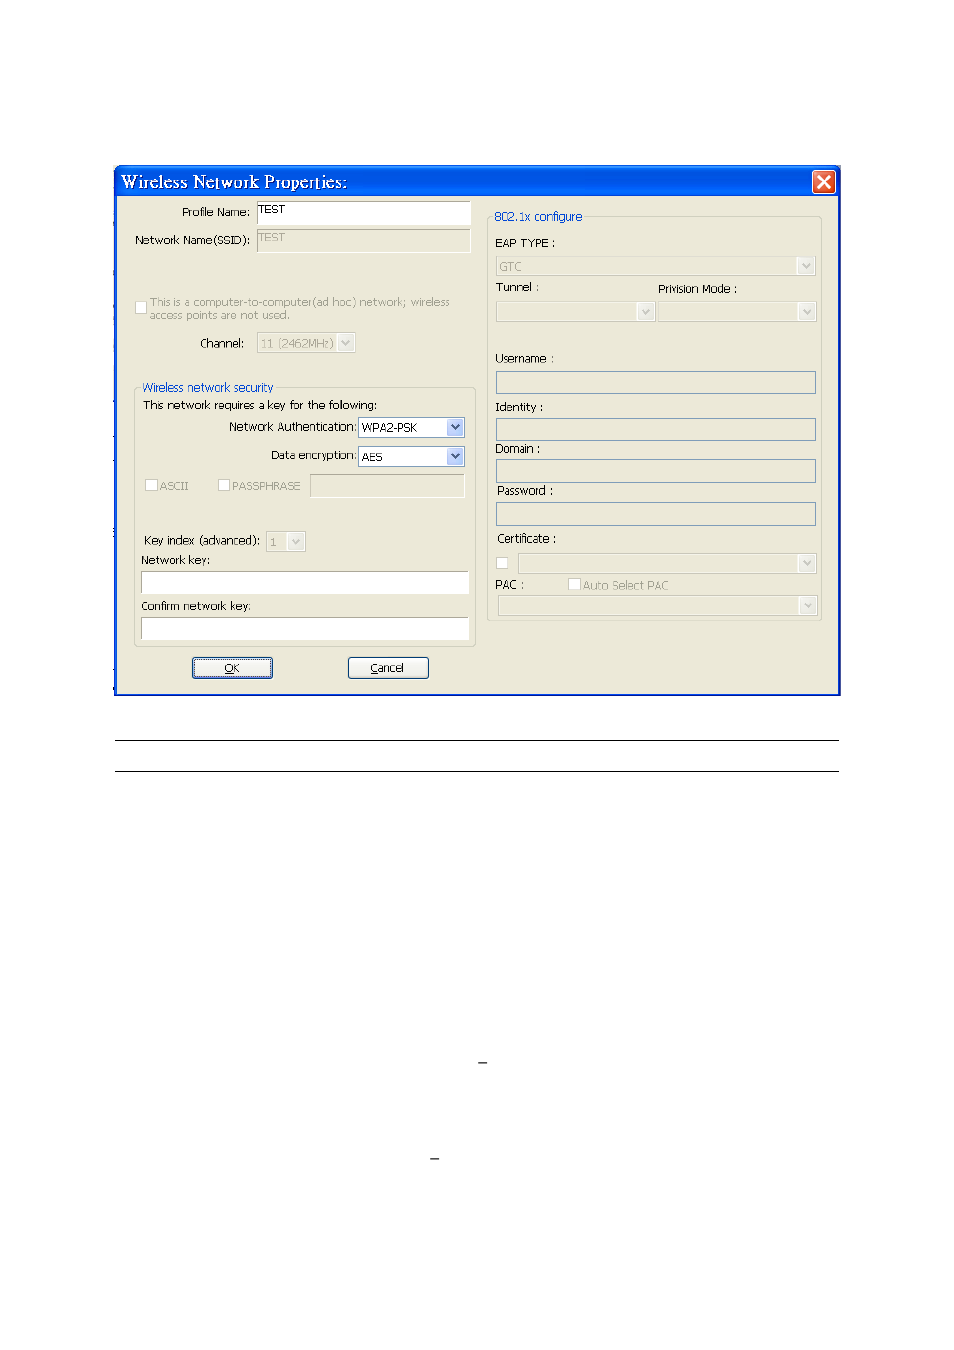
Task: Toggle the ASCII checkbox
Action: (x=151, y=485)
